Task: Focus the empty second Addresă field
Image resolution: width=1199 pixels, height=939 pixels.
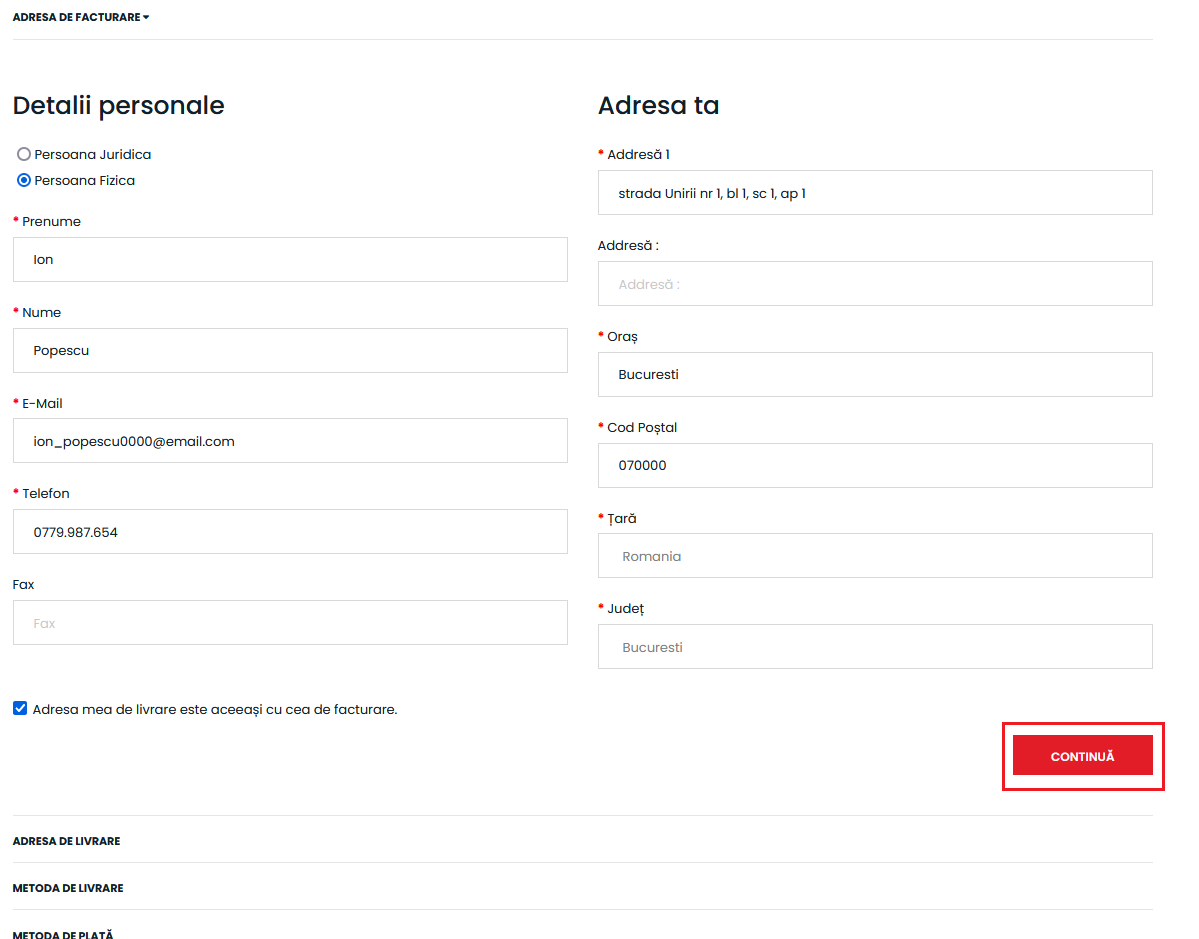Action: coord(874,284)
